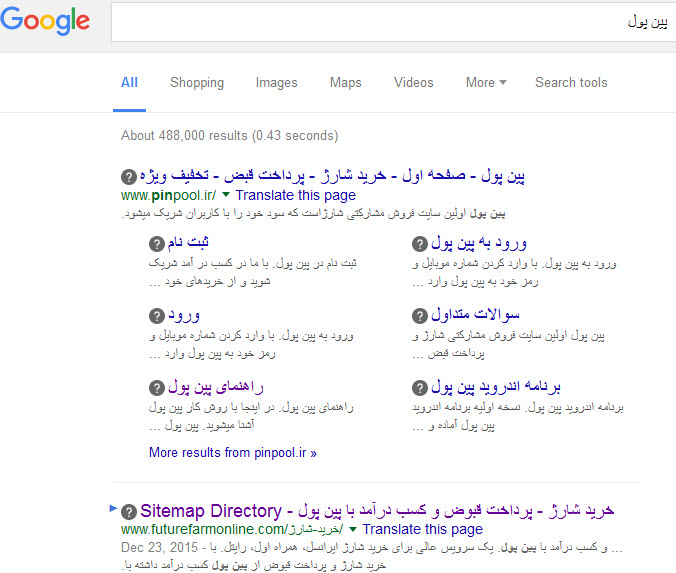Image resolution: width=676 pixels, height=573 pixels.
Task: Click More results from pinpool.ir link
Action: (232, 452)
